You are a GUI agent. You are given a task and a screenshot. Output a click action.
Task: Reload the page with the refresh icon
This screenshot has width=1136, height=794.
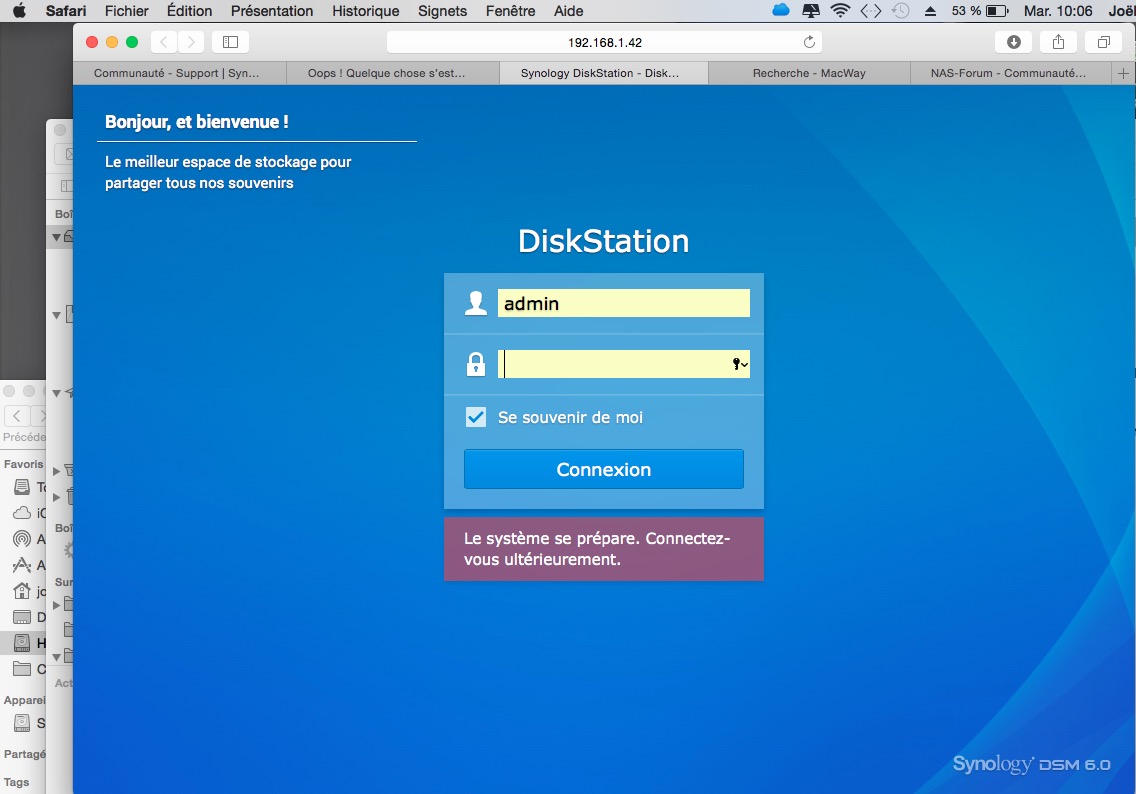pyautogui.click(x=809, y=42)
